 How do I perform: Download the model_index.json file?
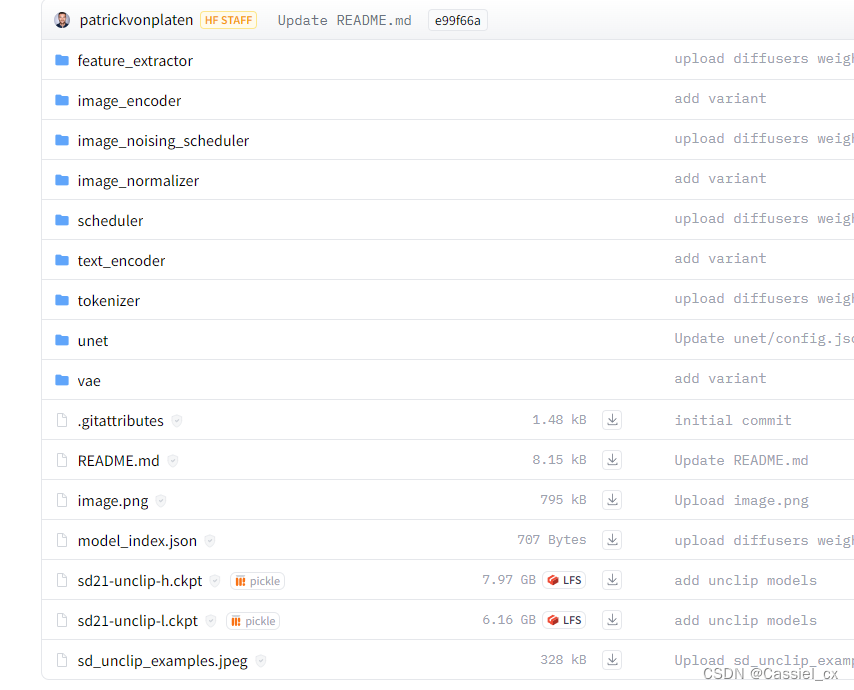[611, 540]
